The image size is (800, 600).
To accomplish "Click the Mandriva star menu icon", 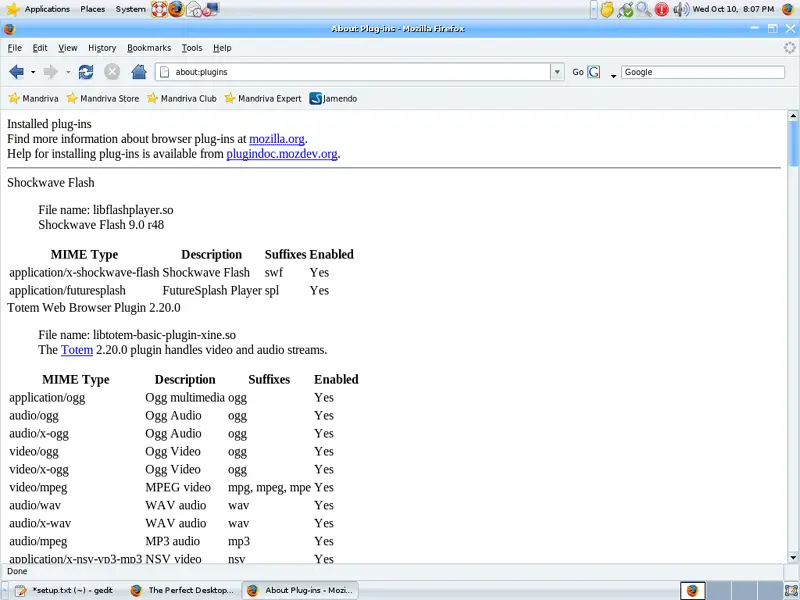I will [x=12, y=9].
